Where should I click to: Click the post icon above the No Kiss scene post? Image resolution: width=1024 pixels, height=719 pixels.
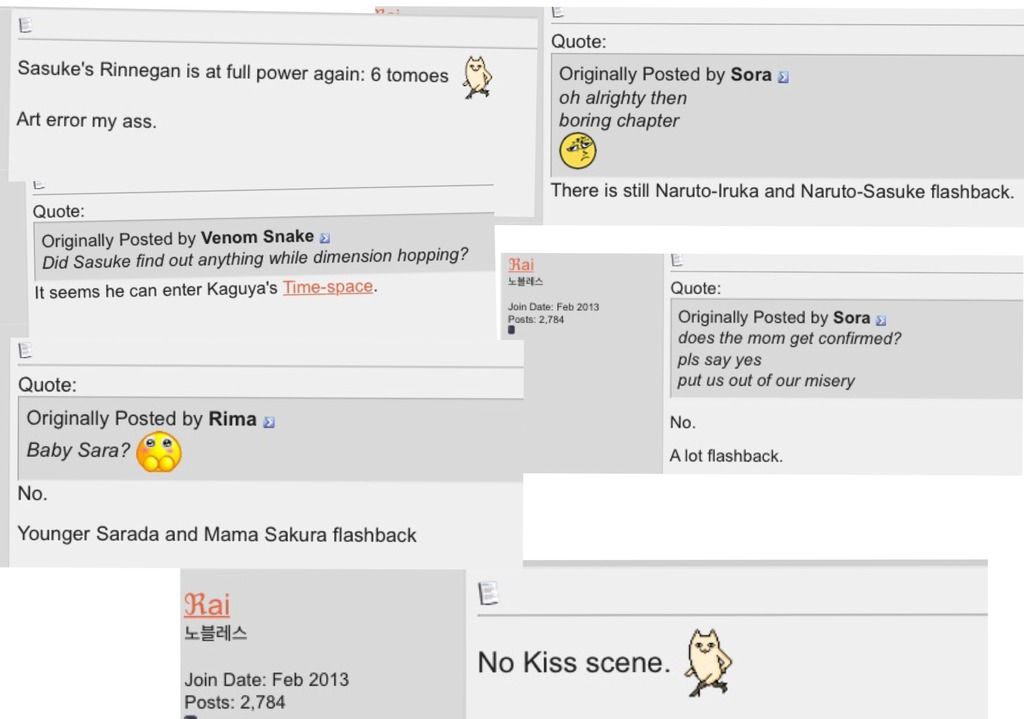click(x=487, y=594)
